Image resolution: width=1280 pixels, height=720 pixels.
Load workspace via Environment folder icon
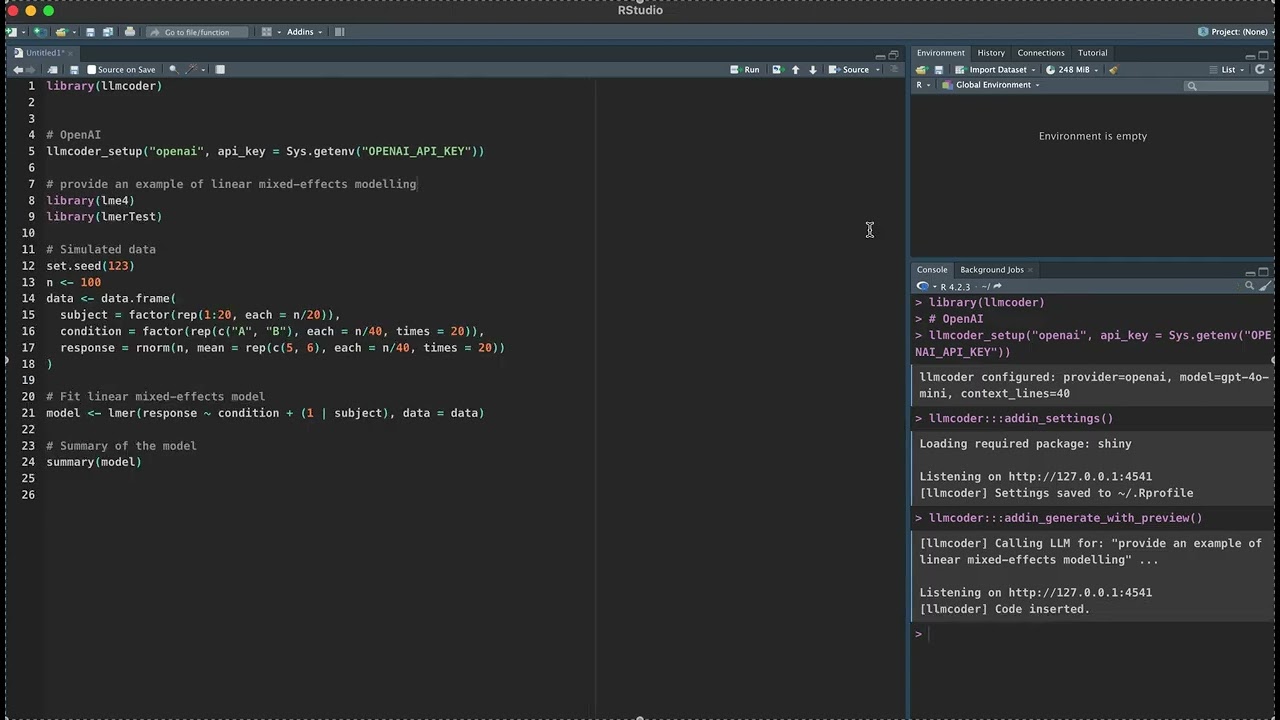(x=921, y=70)
